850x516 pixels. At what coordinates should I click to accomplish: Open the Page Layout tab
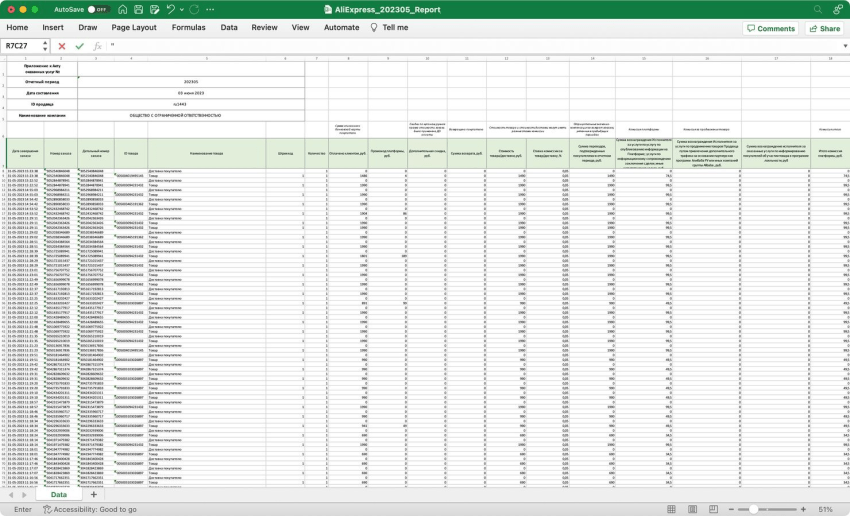point(134,27)
